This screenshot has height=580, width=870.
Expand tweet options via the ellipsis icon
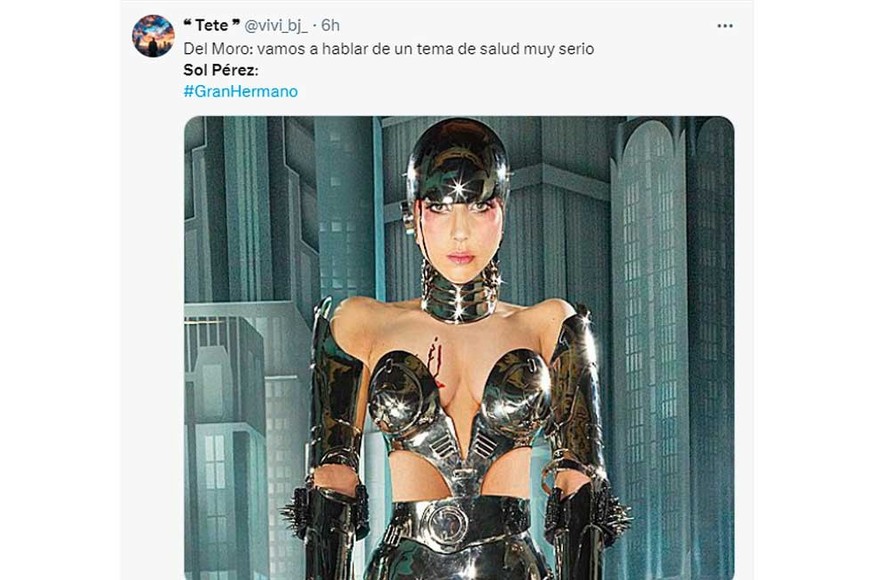point(725,26)
